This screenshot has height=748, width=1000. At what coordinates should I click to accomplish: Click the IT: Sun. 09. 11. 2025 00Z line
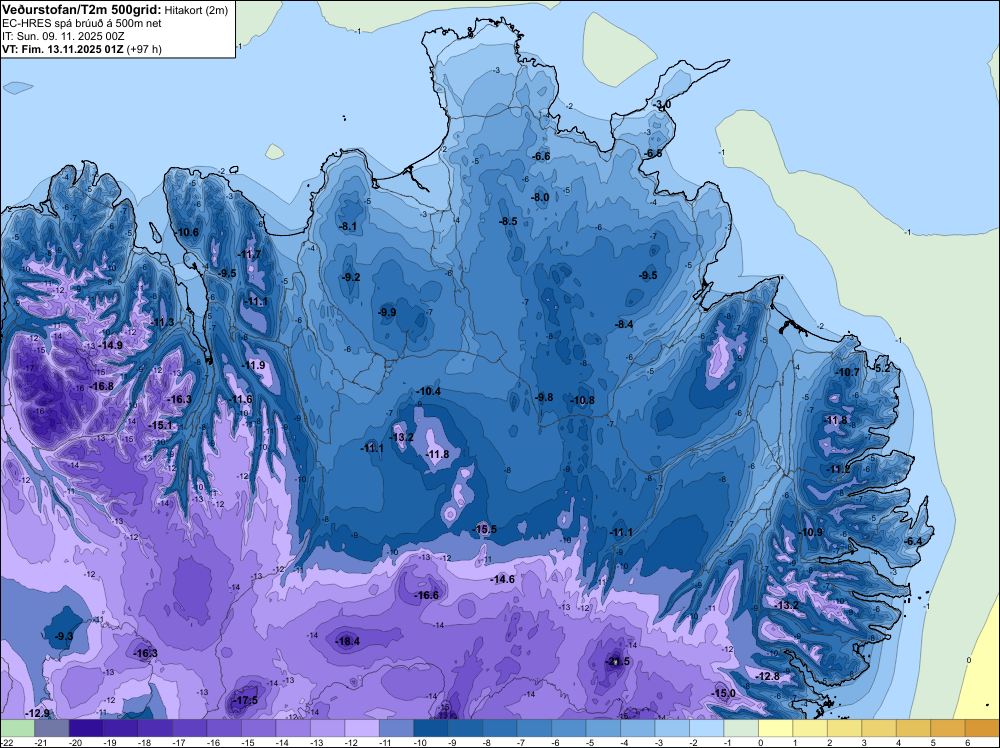(63, 36)
